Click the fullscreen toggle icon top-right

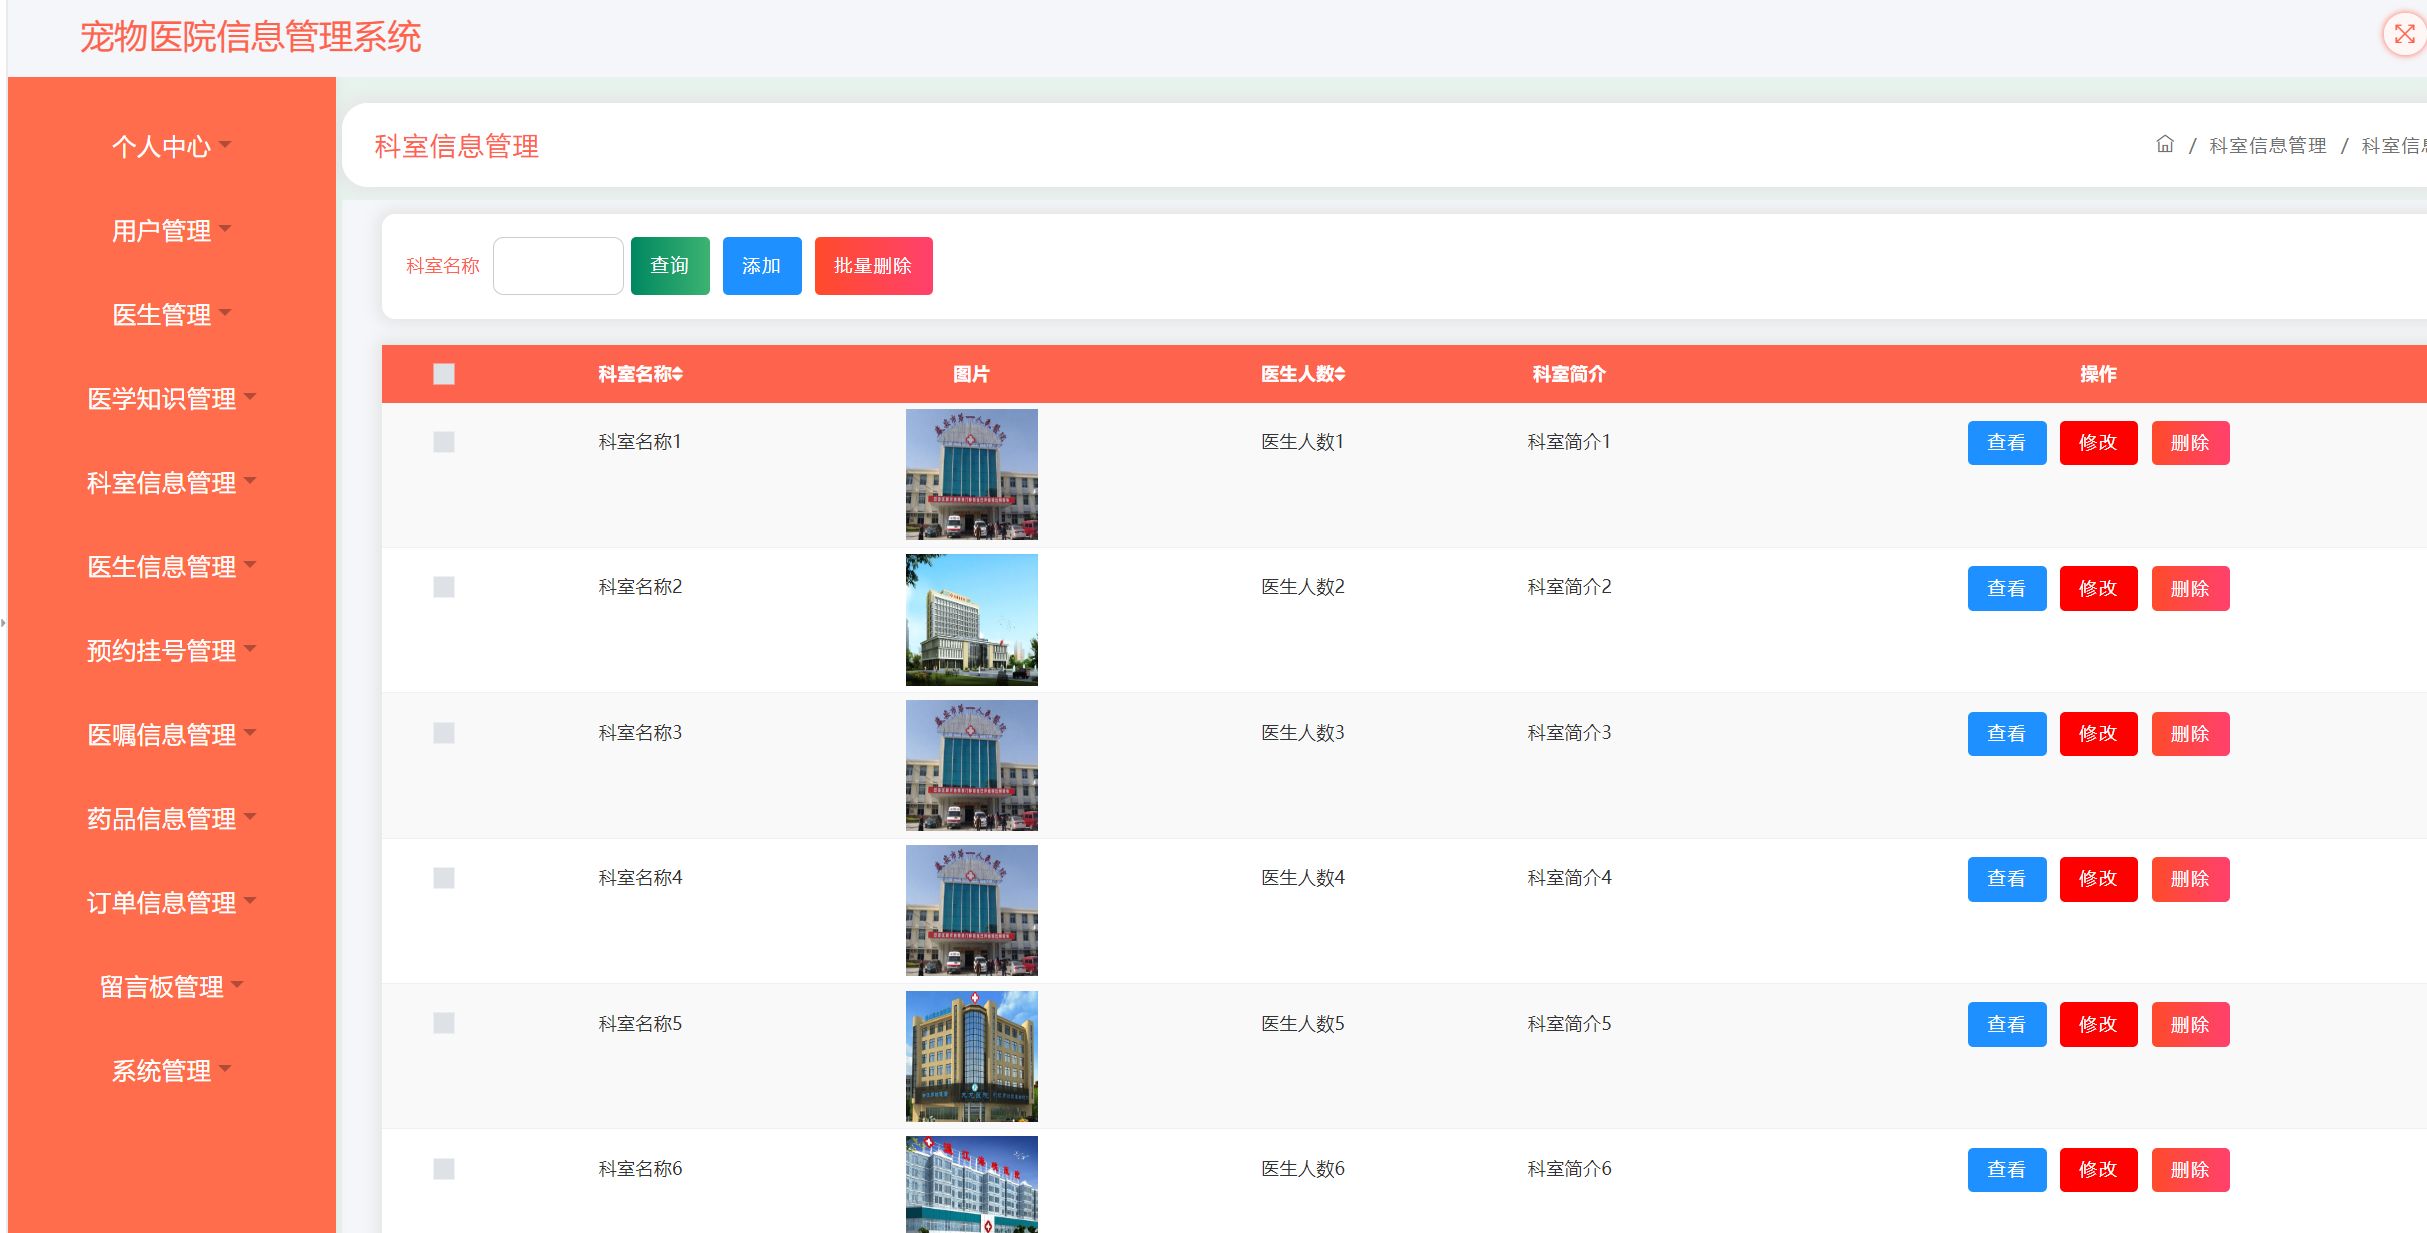tap(2405, 35)
